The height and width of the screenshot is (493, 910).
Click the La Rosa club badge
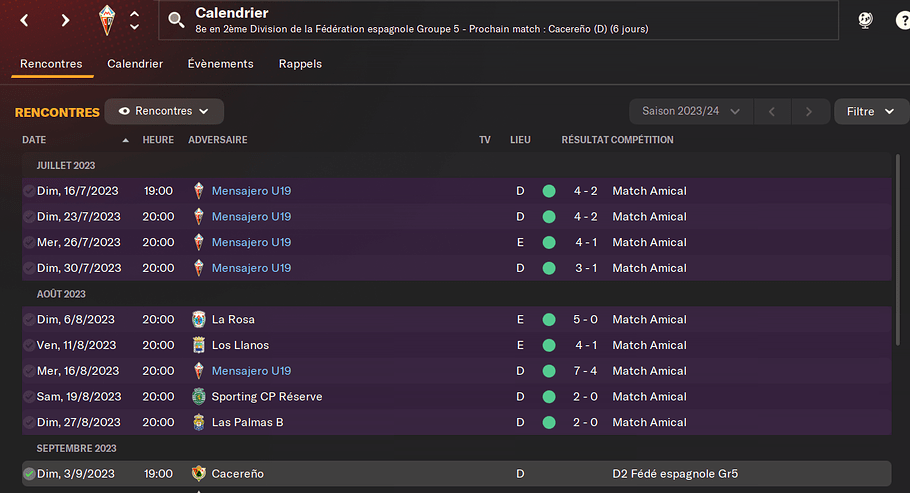[198, 319]
